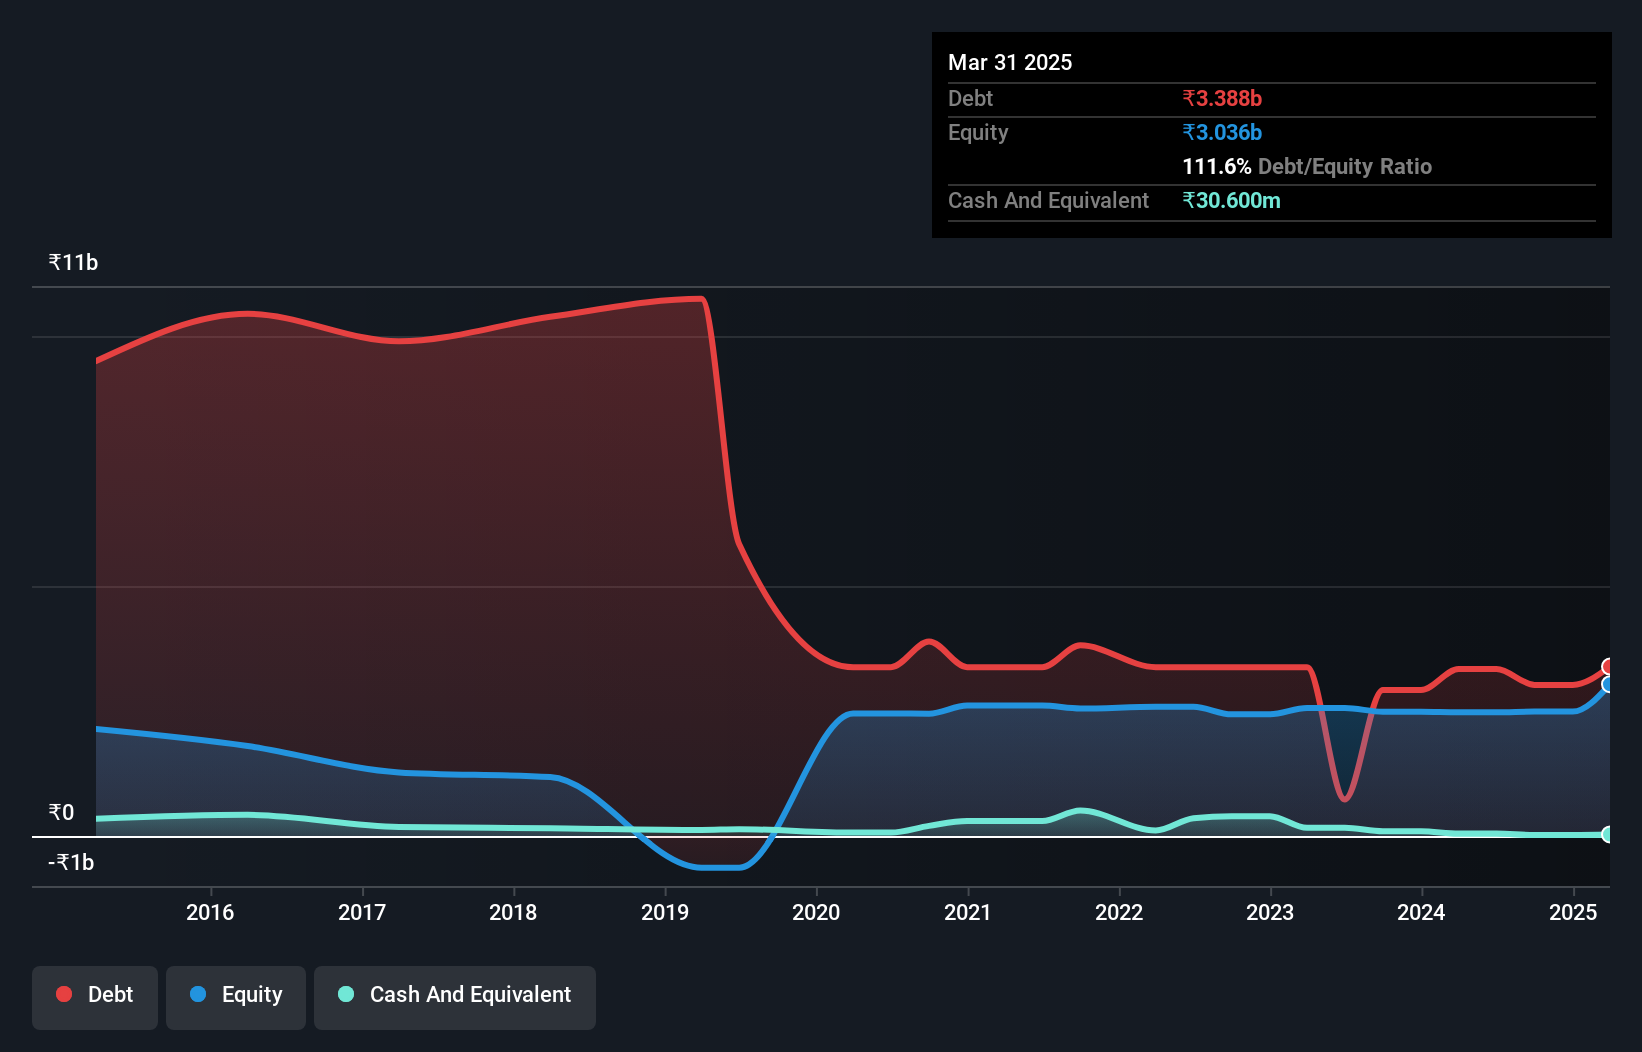This screenshot has width=1642, height=1052.
Task: Click the 2018 x-axis label
Action: (x=513, y=912)
